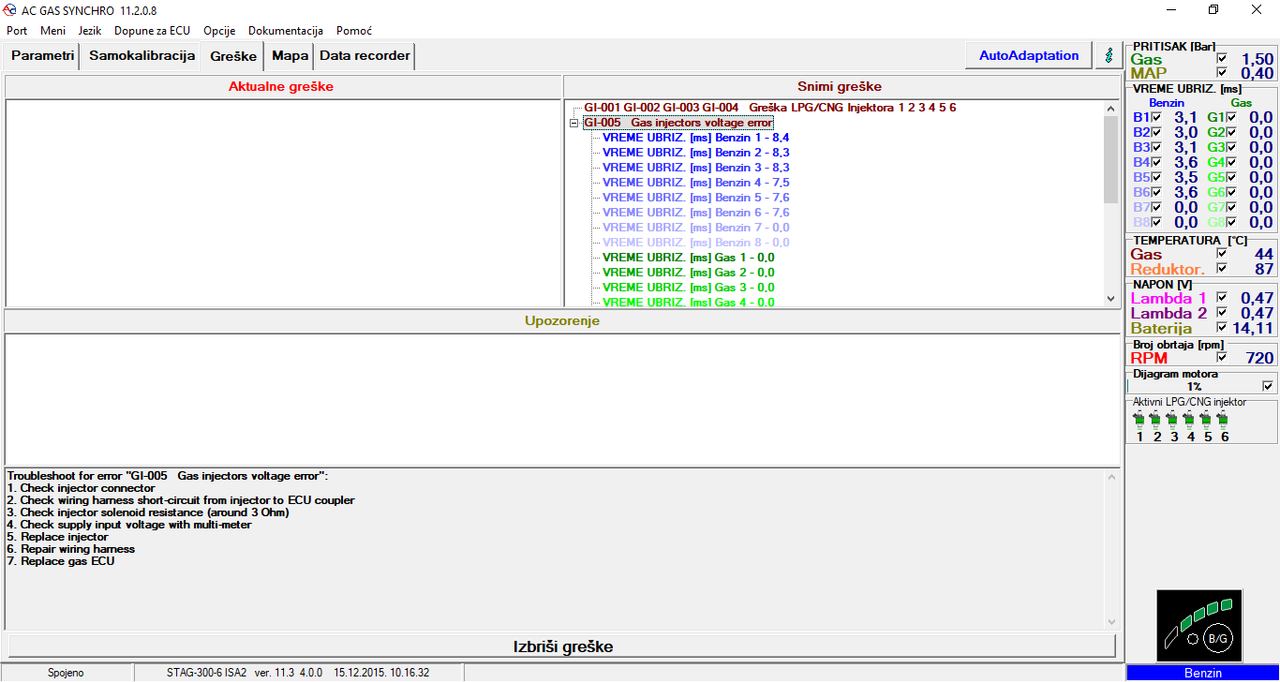The image size is (1280, 682).
Task: Click the Dijagram motora progress bar
Action: [x=1194, y=386]
